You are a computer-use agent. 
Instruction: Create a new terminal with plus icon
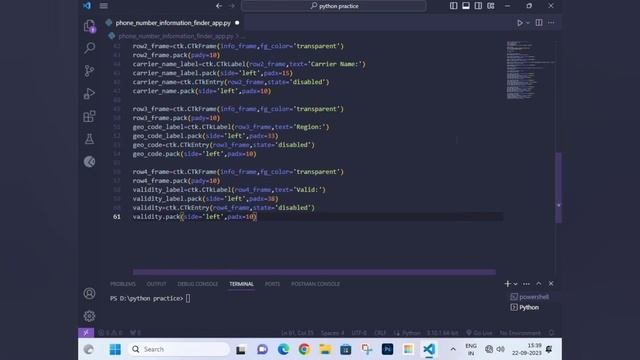tap(507, 284)
